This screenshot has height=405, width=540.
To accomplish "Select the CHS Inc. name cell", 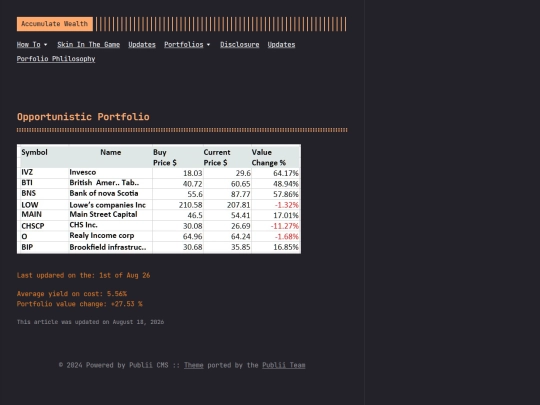I will [83, 225].
